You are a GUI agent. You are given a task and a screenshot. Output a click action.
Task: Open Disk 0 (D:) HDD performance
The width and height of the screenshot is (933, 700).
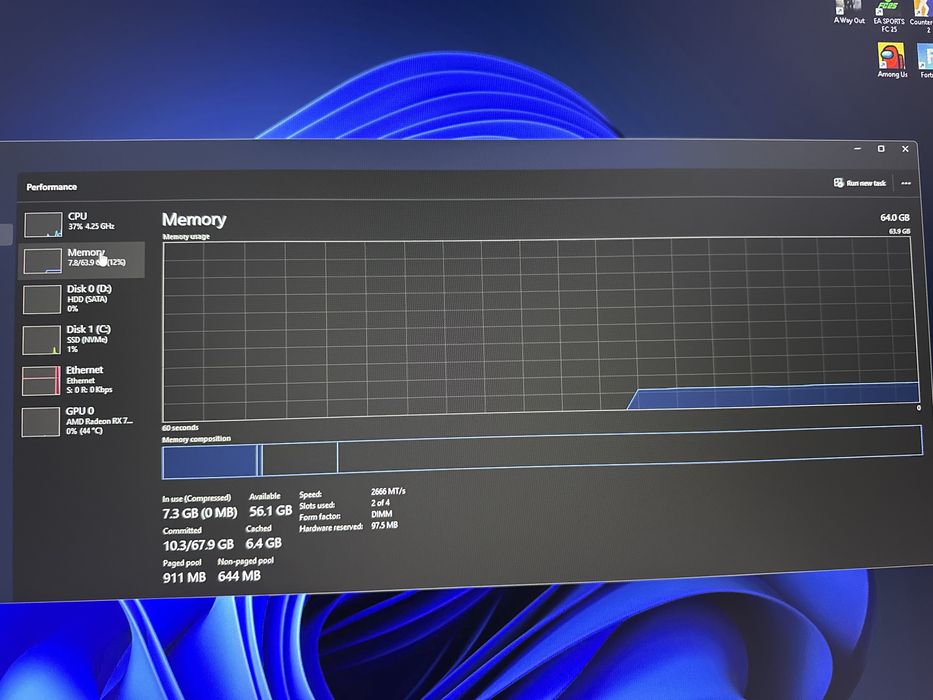(82, 298)
